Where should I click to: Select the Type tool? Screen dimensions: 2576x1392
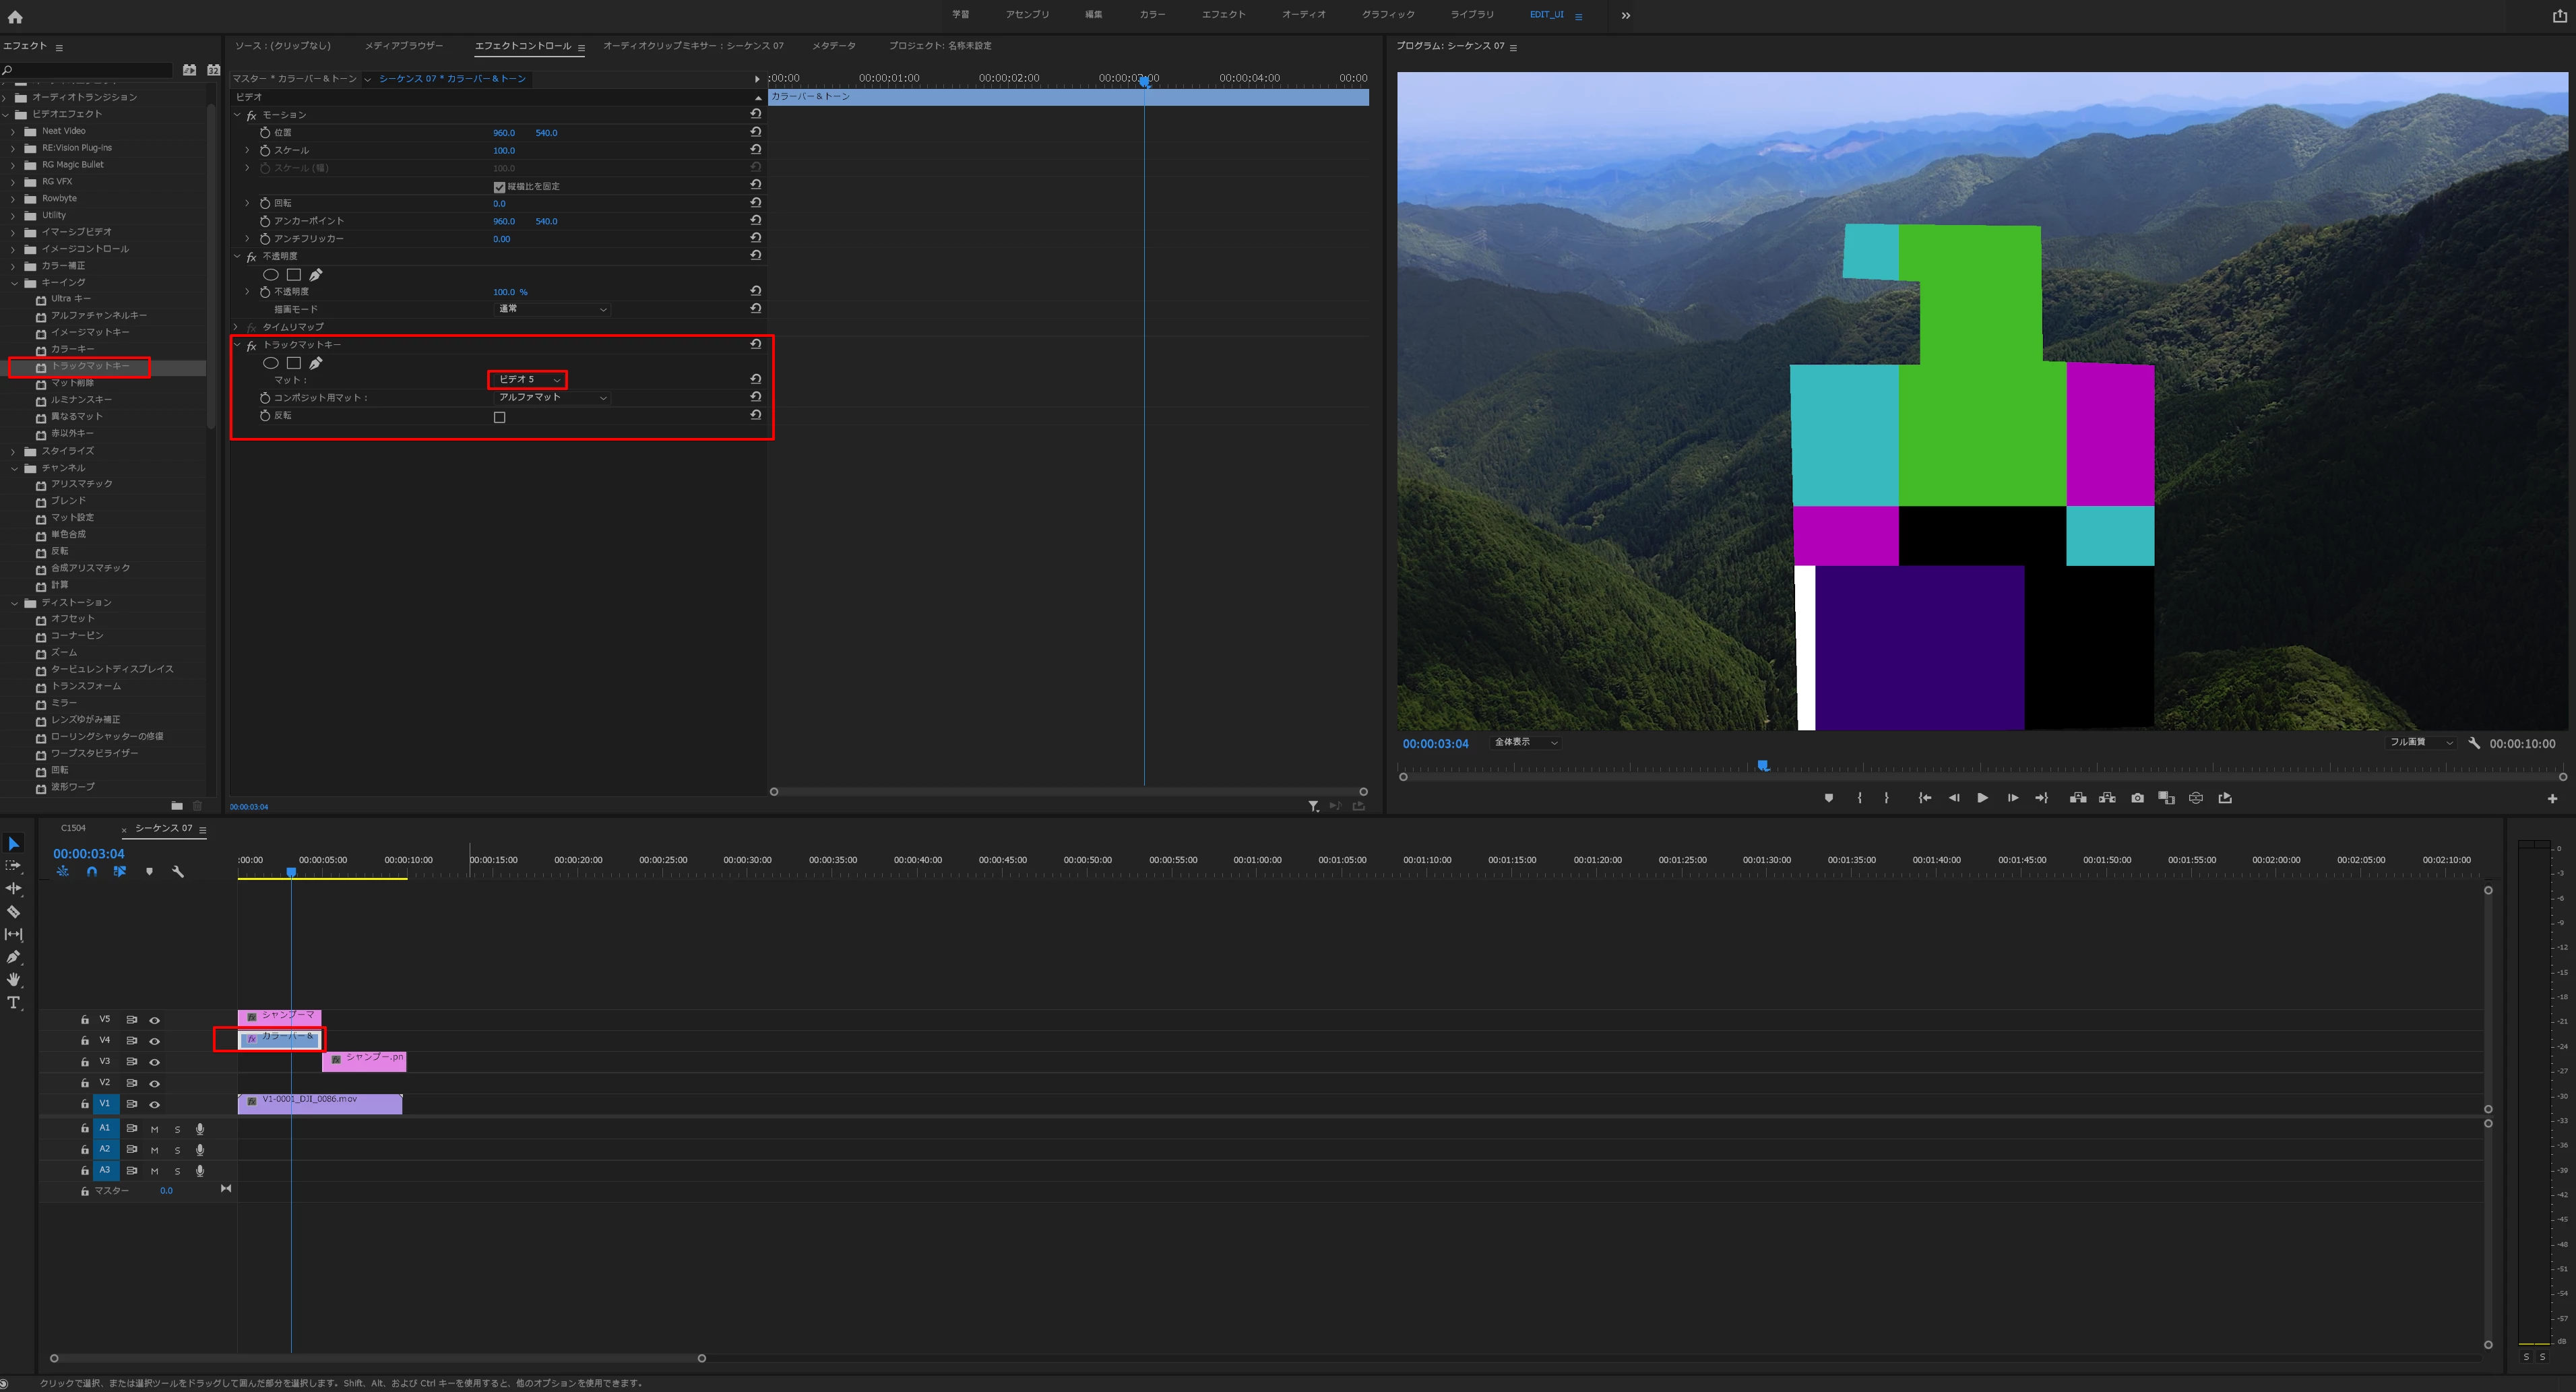(14, 1003)
